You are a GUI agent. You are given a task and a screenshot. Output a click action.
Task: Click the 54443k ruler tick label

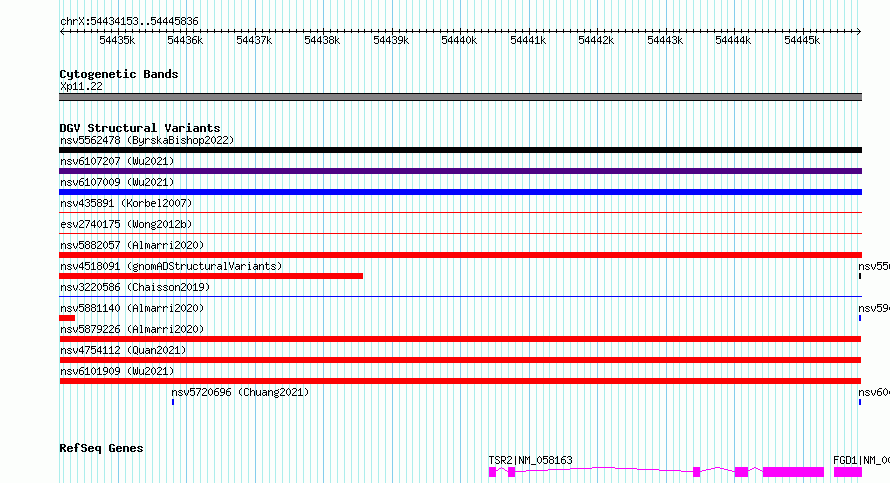point(665,40)
